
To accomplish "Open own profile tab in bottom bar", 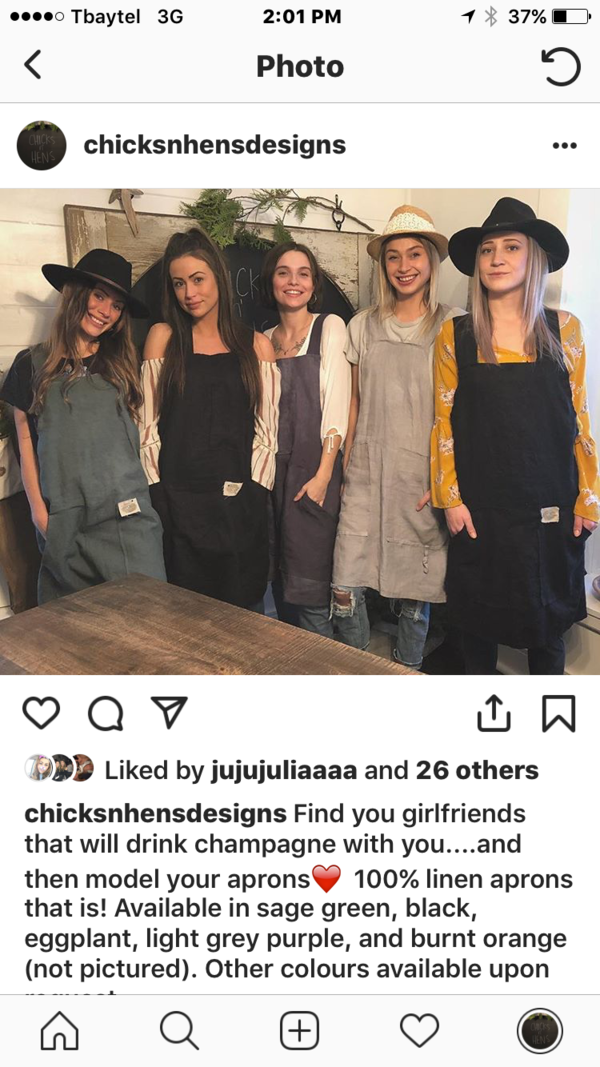I will [539, 1031].
